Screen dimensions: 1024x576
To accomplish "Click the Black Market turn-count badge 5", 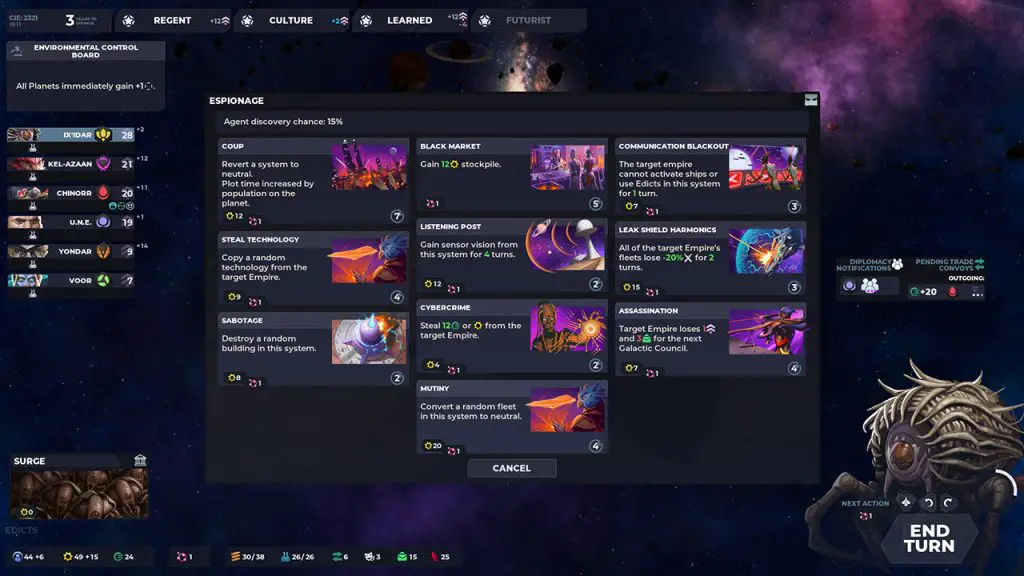I will coord(595,204).
